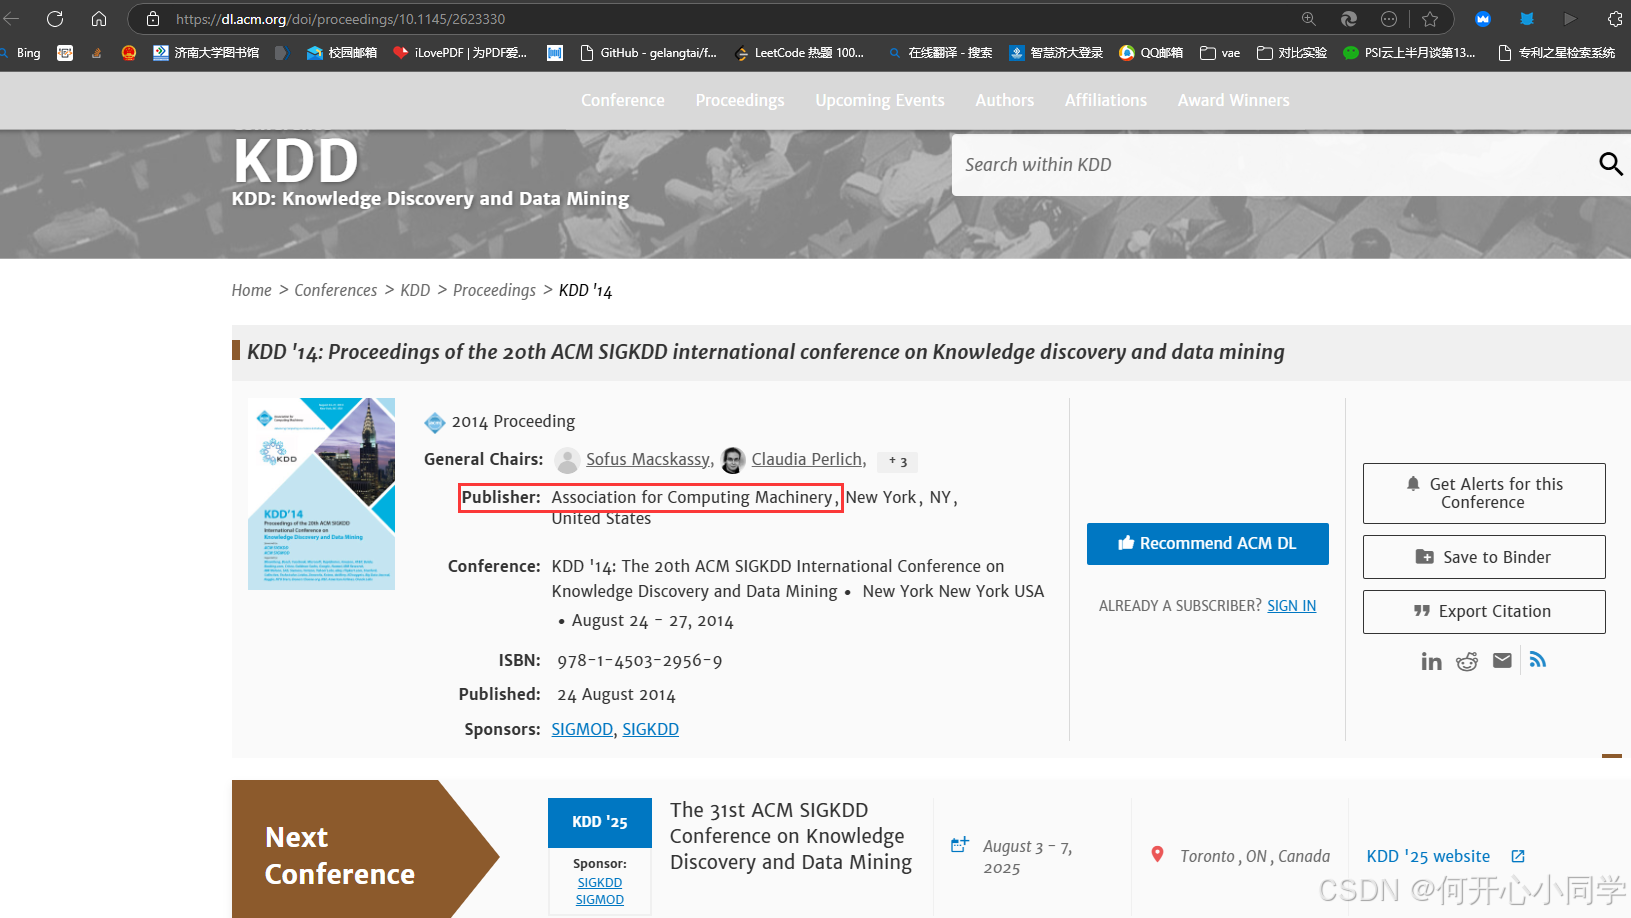The height and width of the screenshot is (918, 1631).
Task: Click the blue KDD '25 badge
Action: coord(600,822)
